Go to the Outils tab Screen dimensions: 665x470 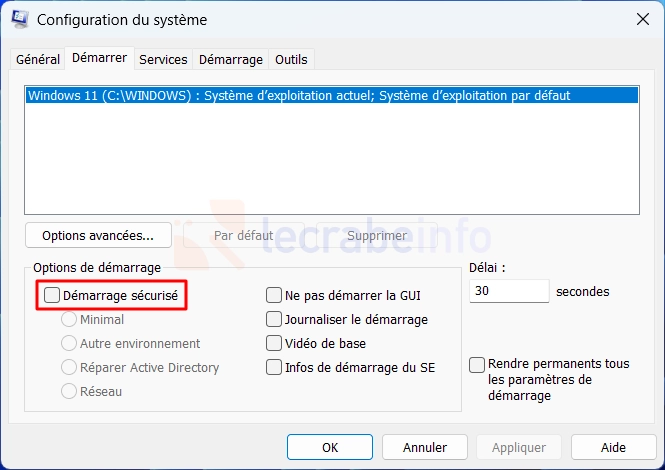coord(291,59)
